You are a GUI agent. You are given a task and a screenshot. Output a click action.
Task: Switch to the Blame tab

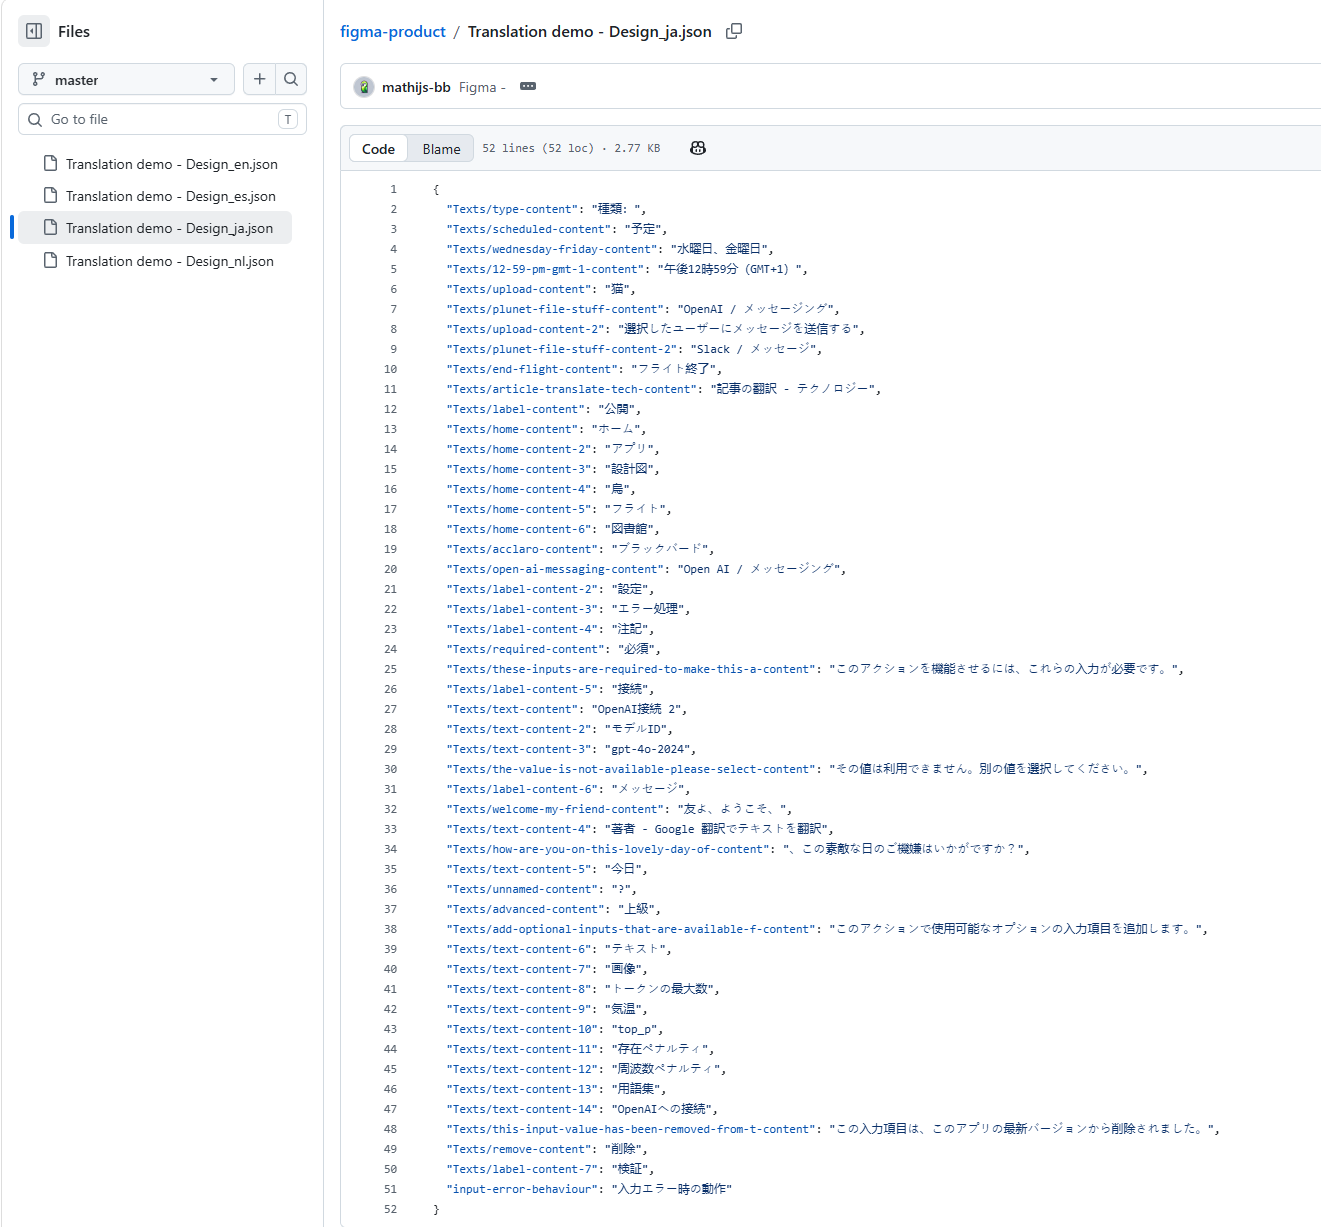click(441, 149)
